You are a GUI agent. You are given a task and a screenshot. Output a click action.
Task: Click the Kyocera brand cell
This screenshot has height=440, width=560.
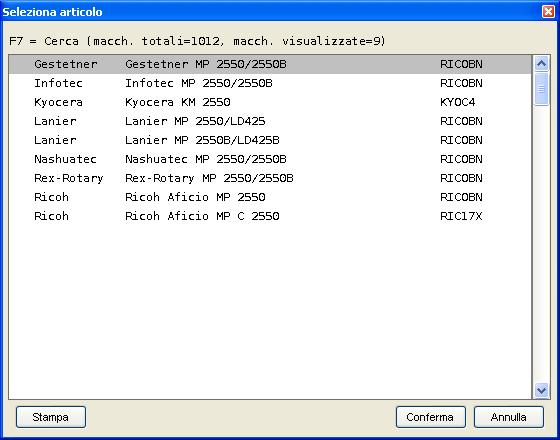tap(58, 102)
